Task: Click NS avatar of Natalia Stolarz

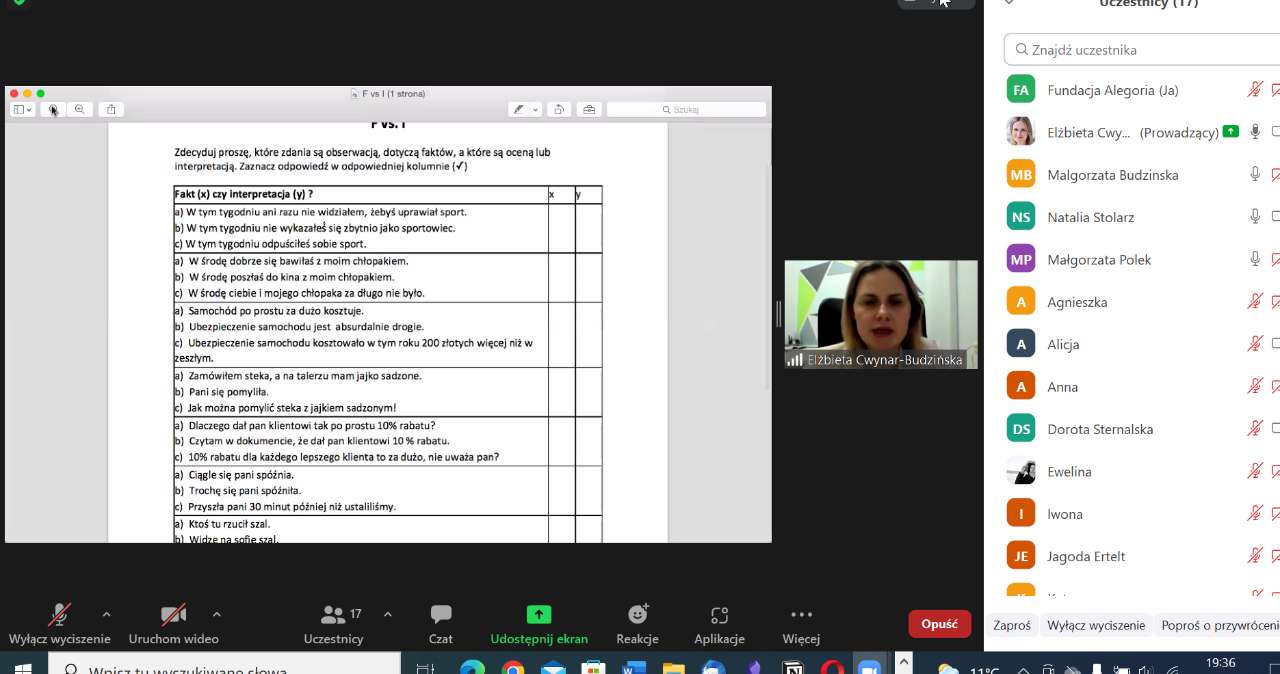Action: point(1021,217)
